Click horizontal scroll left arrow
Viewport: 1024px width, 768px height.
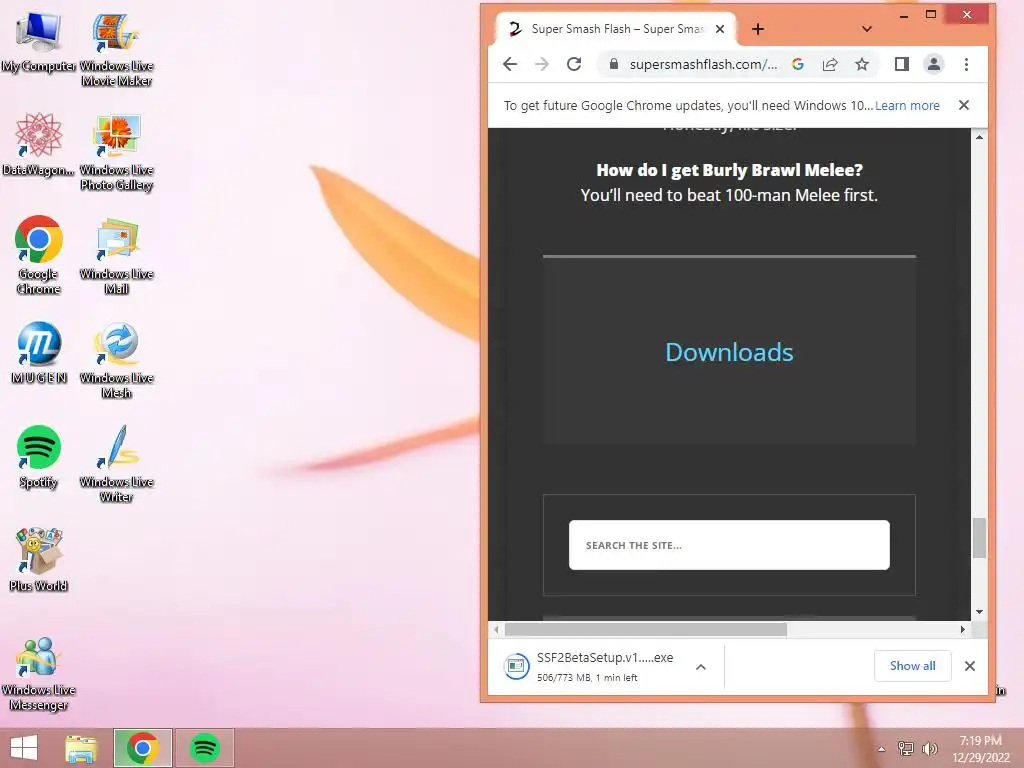[x=496, y=630]
